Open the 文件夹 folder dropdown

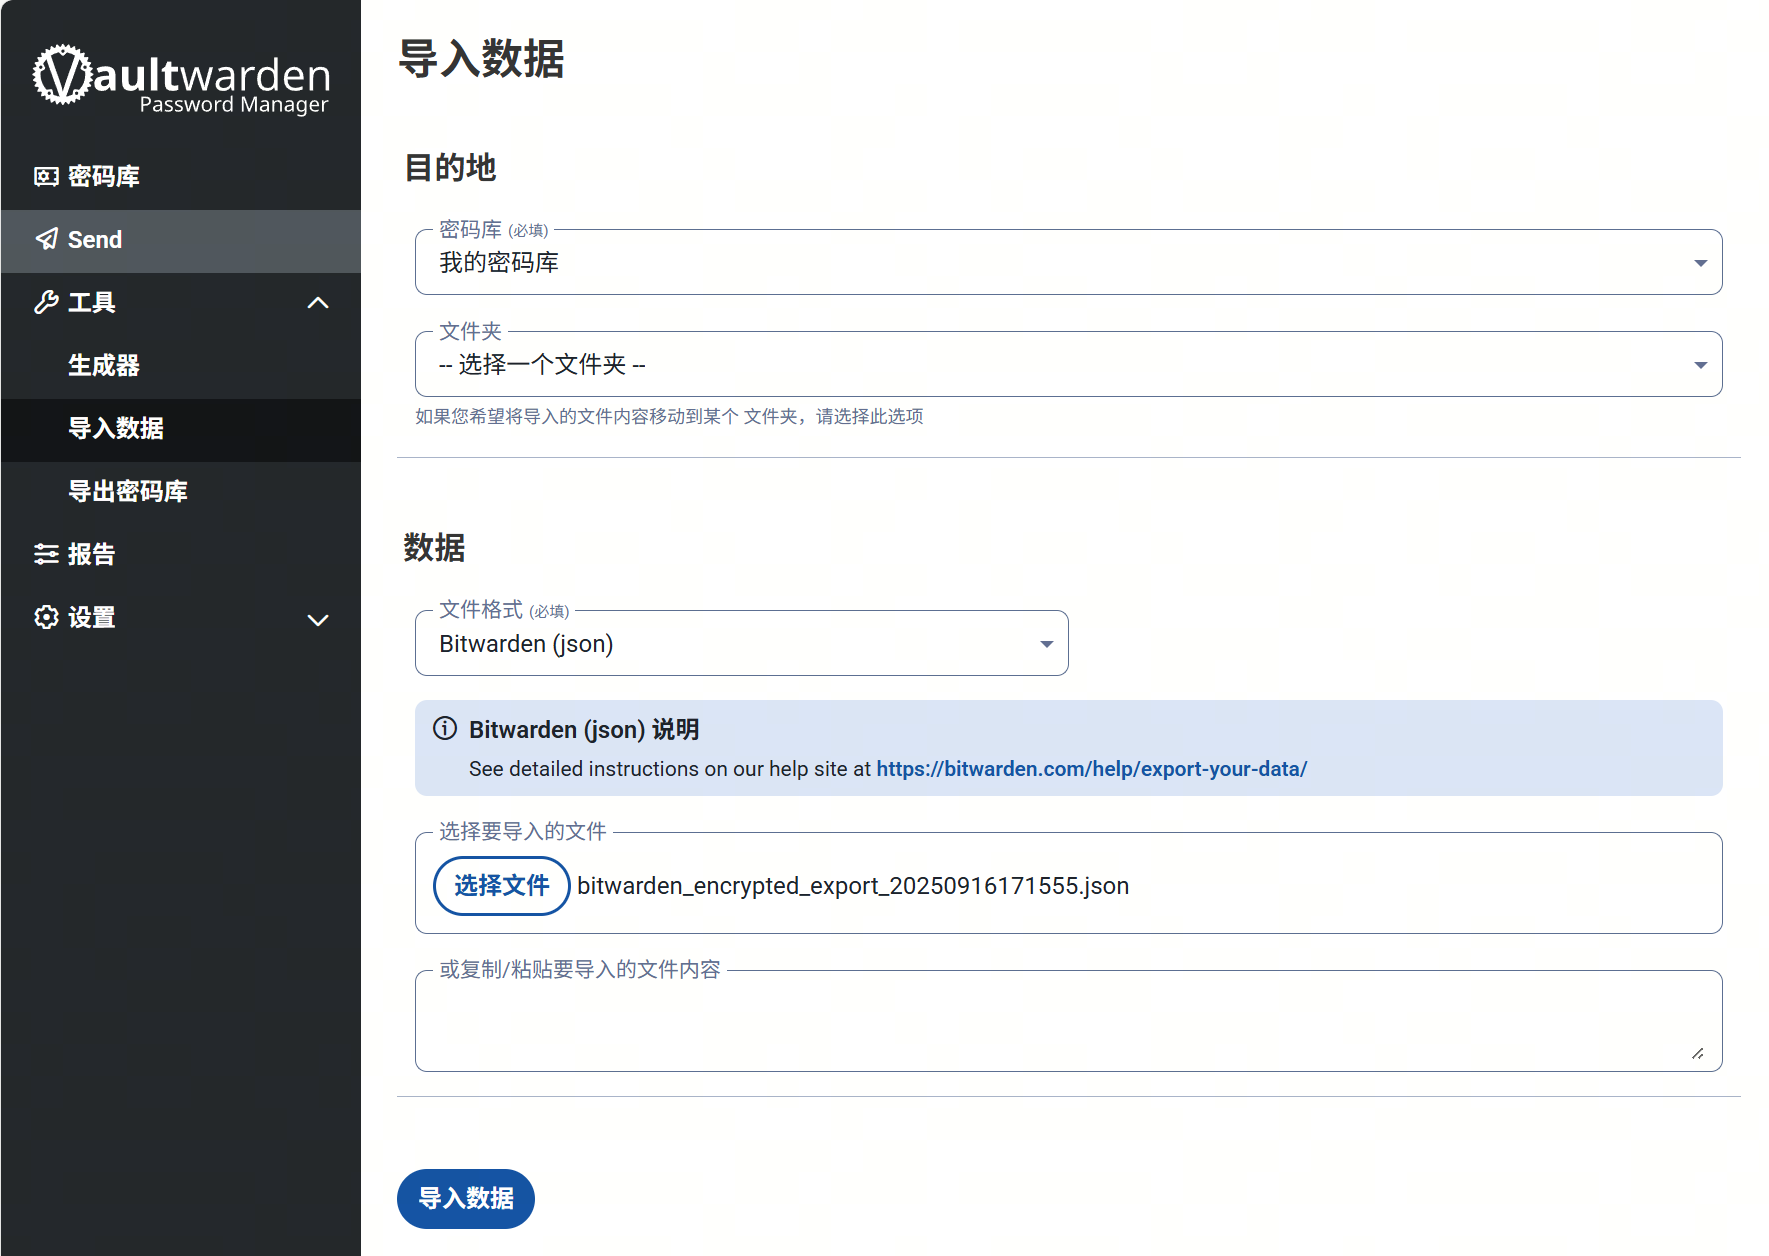coord(1067,365)
